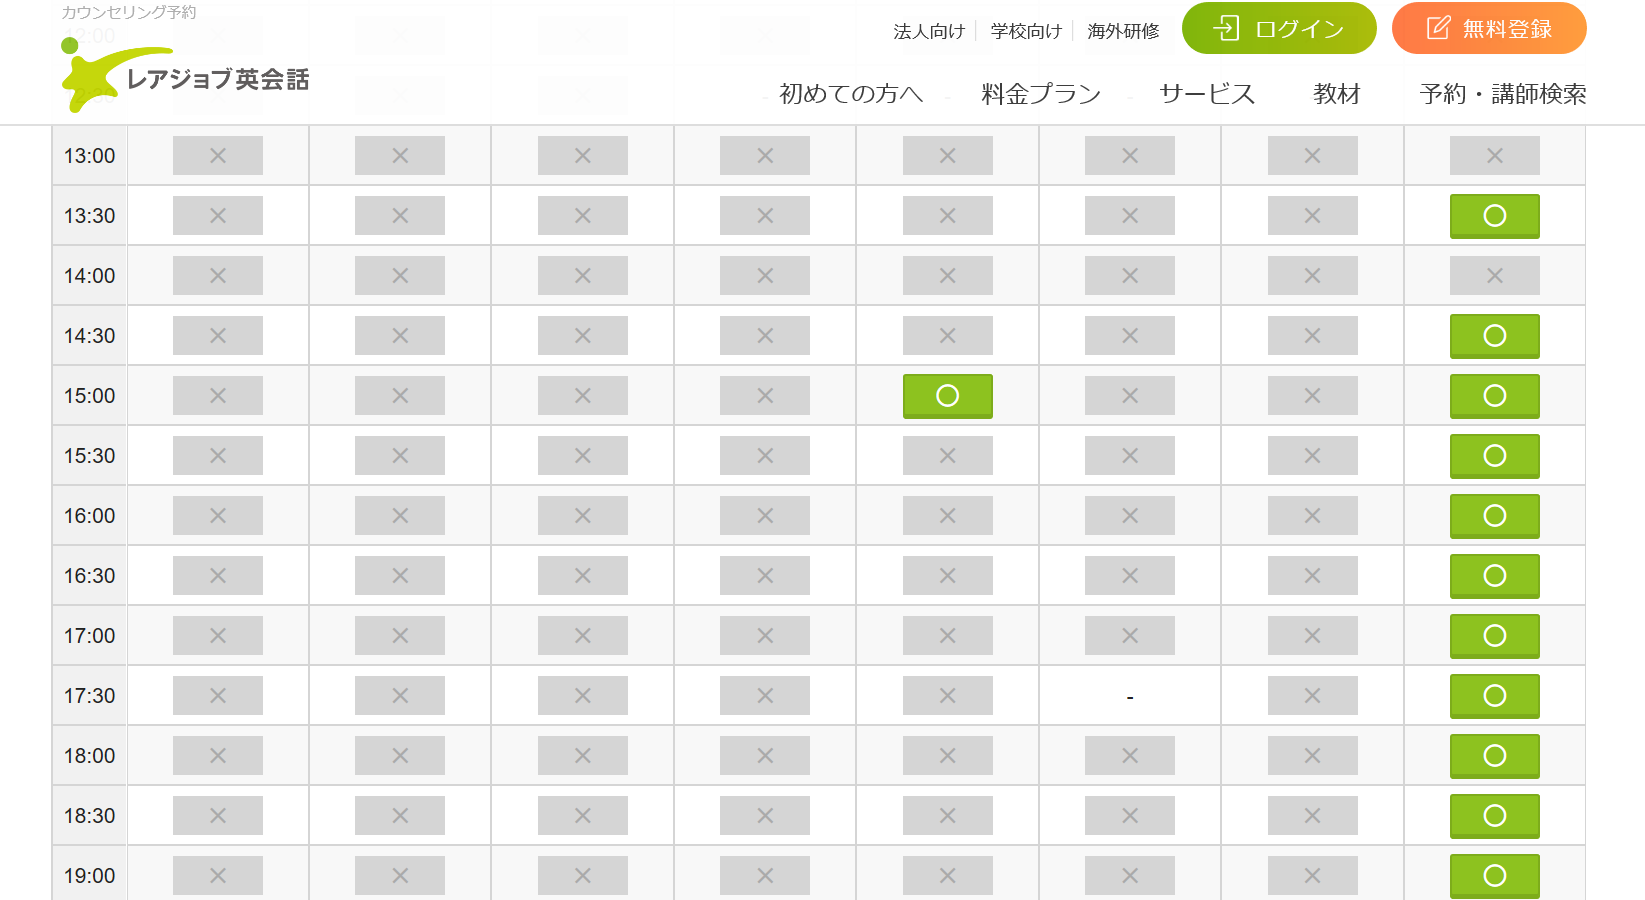Pick the 15:00 slot in fifth column
1645x900 pixels.
tap(947, 396)
